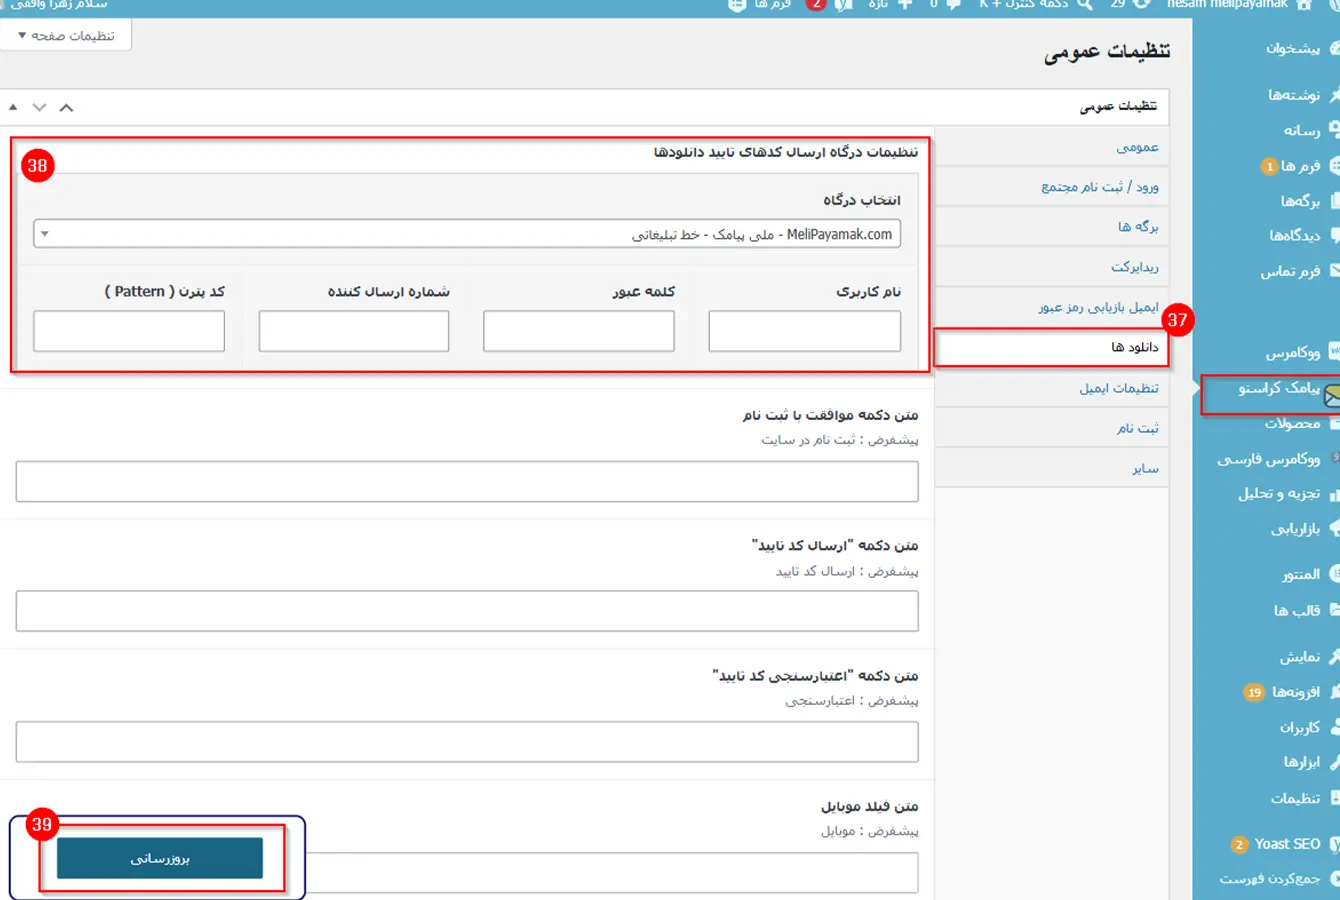Click the home icon in the admin bar
This screenshot has height=900, width=1340.
pyautogui.click(x=1304, y=4)
